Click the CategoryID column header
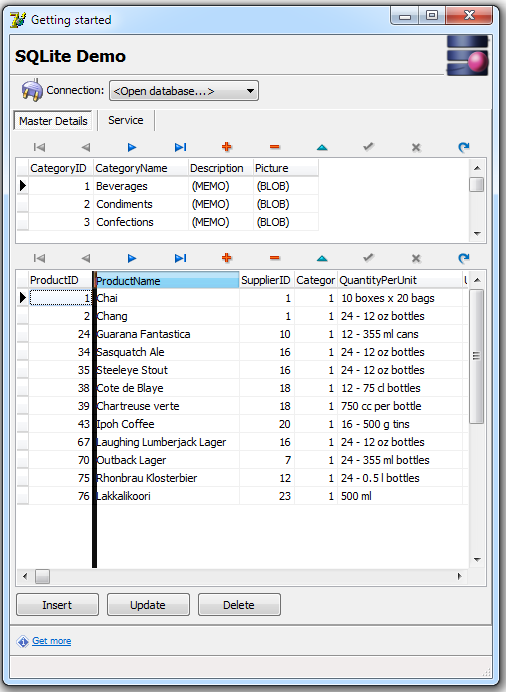506x692 pixels. 61,168
